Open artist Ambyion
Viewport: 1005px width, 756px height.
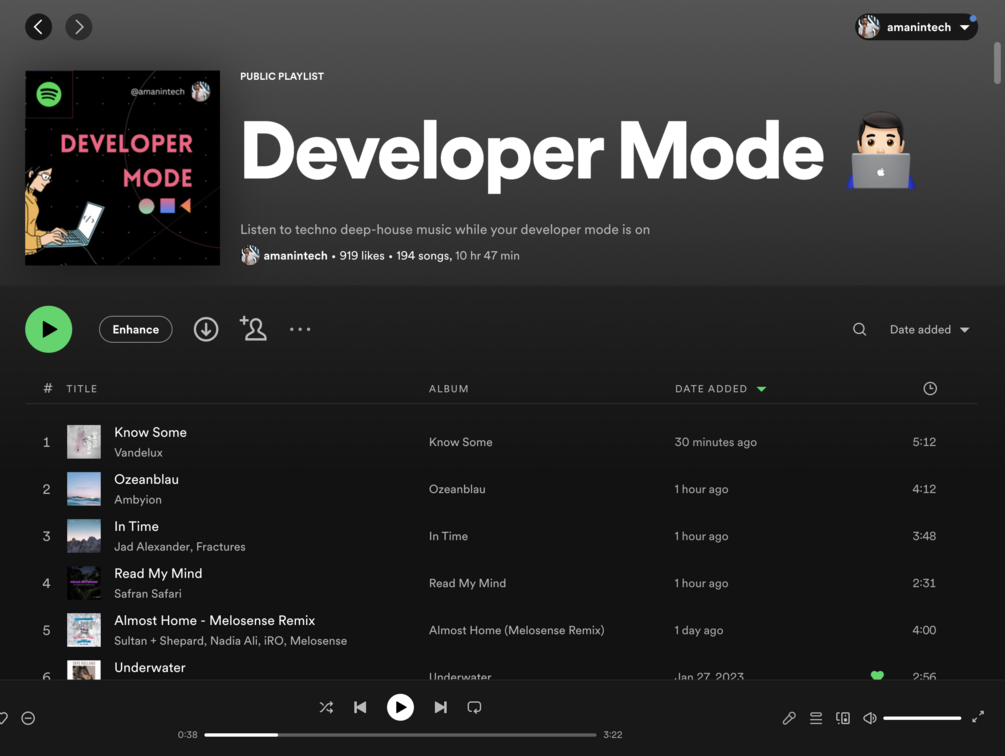pos(138,500)
